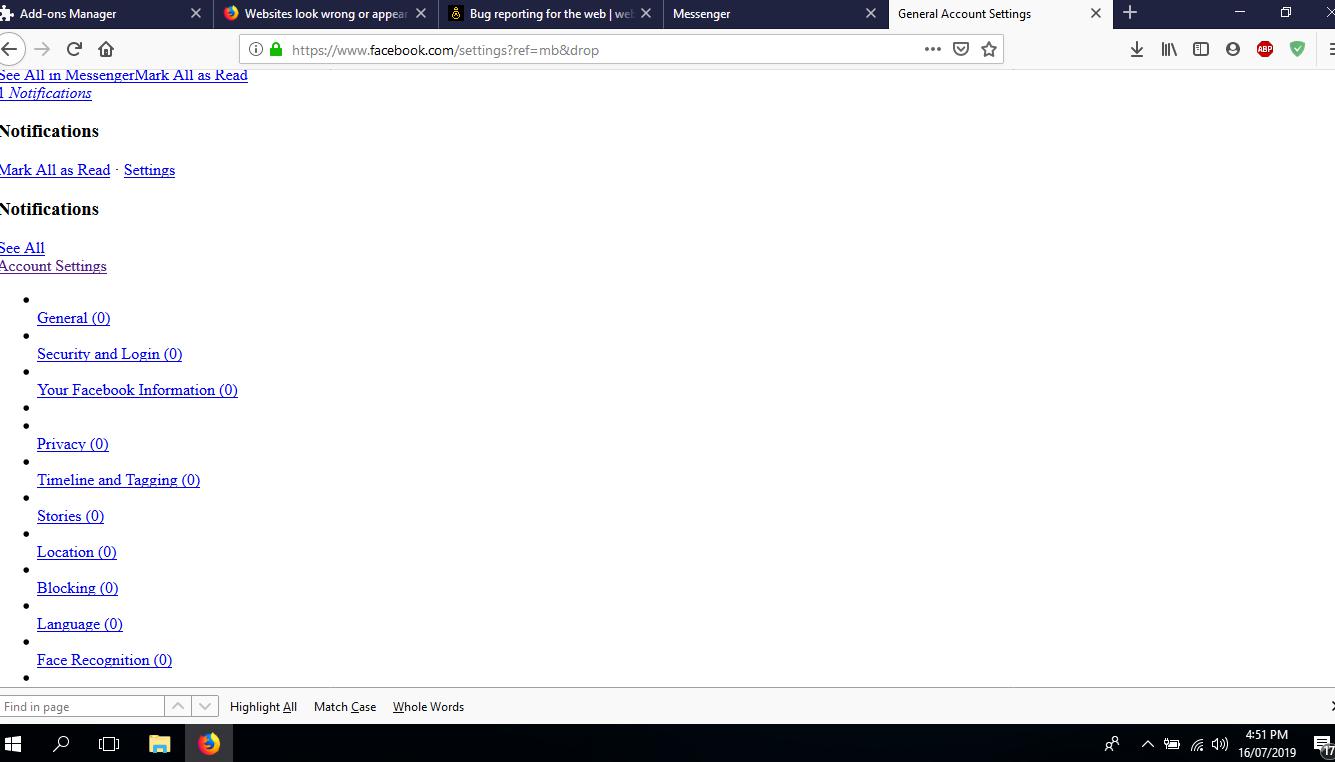
Task: Close the Add-ons Manager tab
Action: [196, 14]
